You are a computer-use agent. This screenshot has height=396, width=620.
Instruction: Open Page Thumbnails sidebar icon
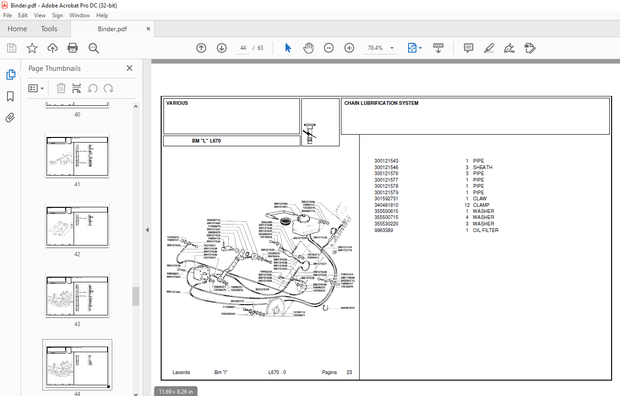click(10, 75)
